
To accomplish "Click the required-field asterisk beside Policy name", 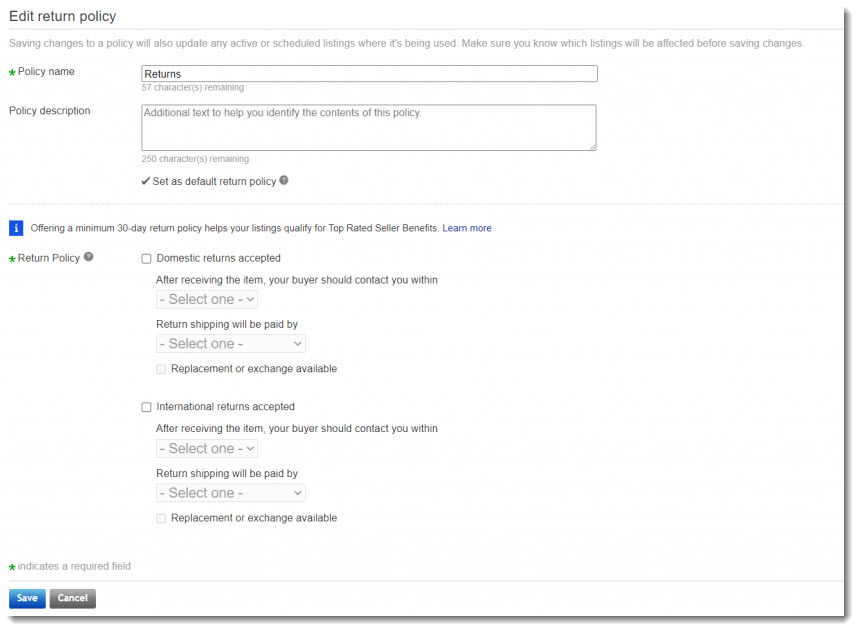I will [x=11, y=70].
